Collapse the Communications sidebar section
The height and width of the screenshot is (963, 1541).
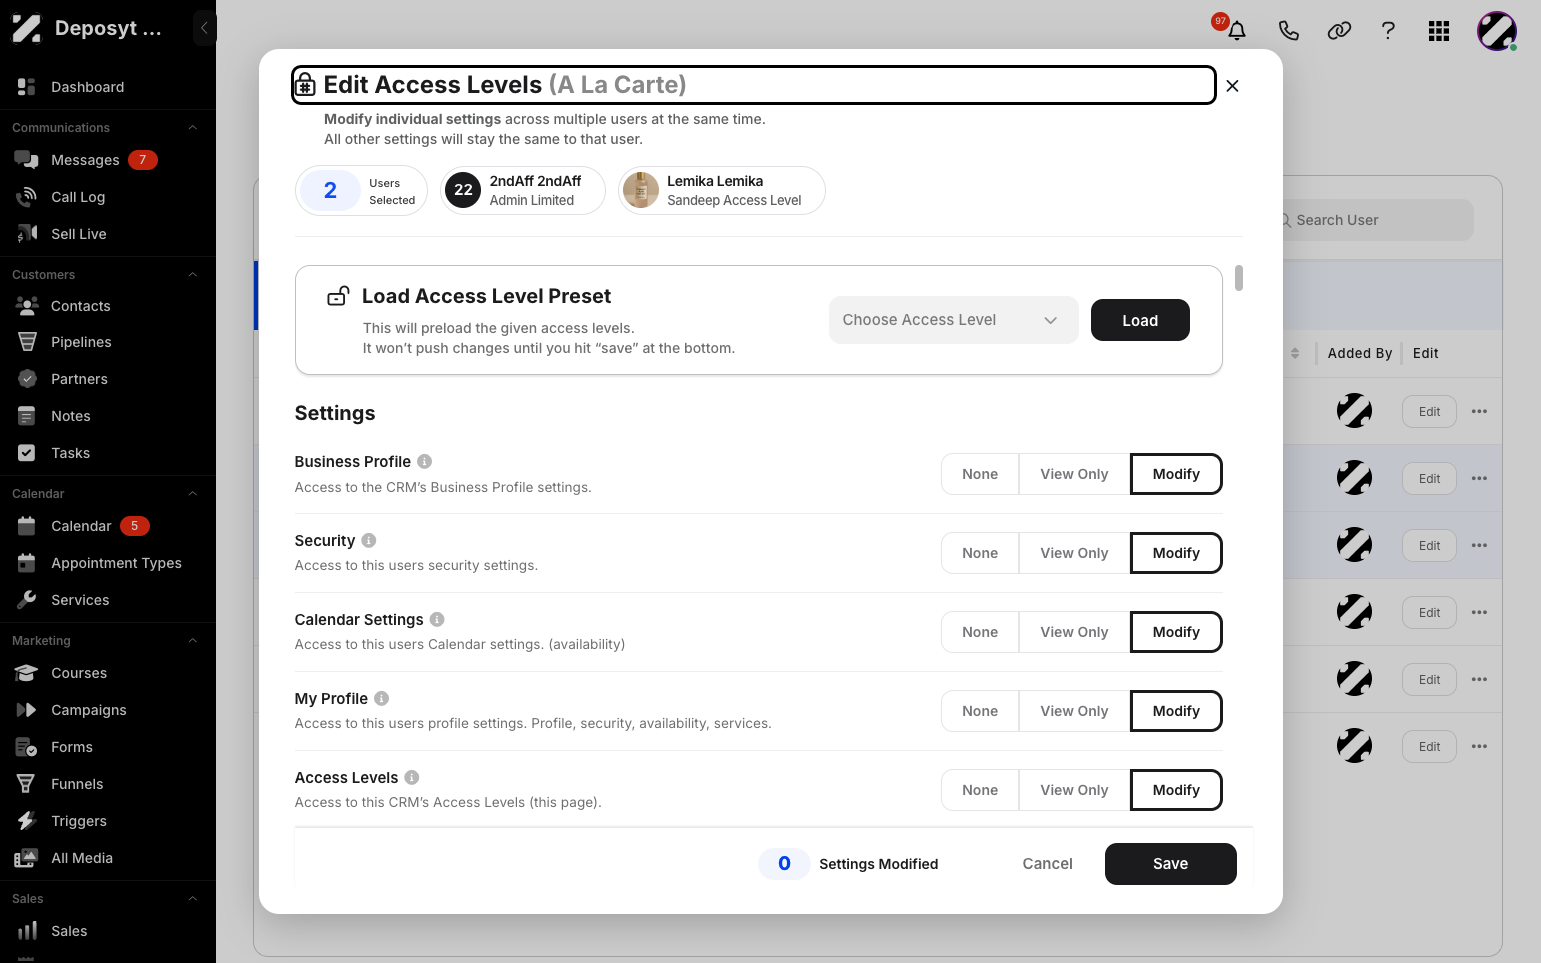(x=193, y=128)
